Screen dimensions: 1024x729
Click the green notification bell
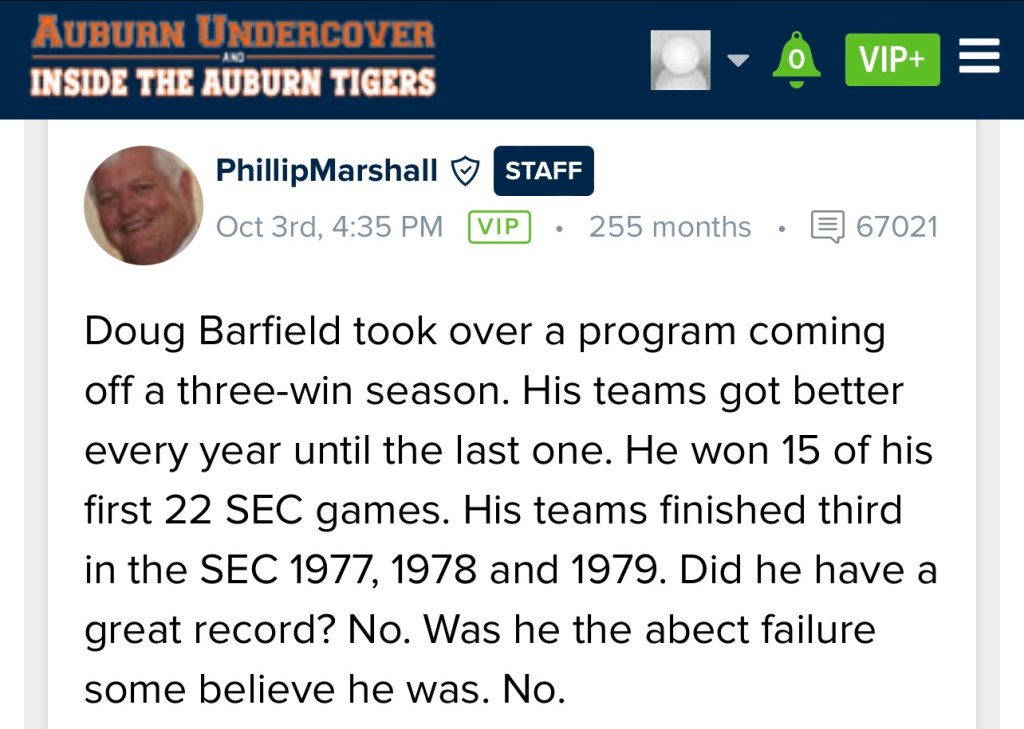click(x=796, y=59)
